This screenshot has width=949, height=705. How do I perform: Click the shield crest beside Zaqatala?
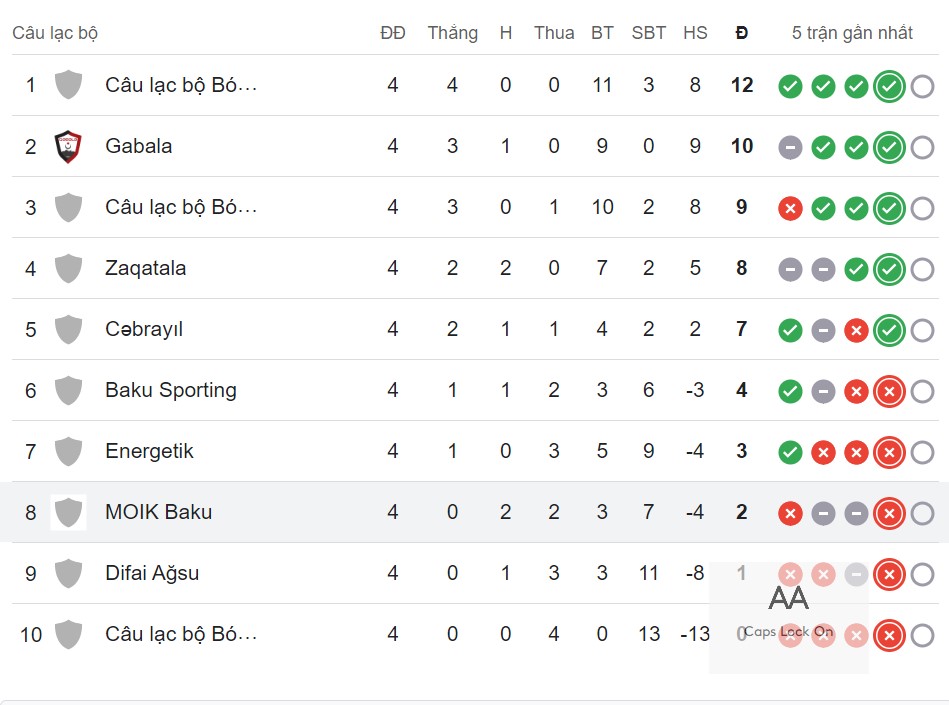(x=68, y=269)
